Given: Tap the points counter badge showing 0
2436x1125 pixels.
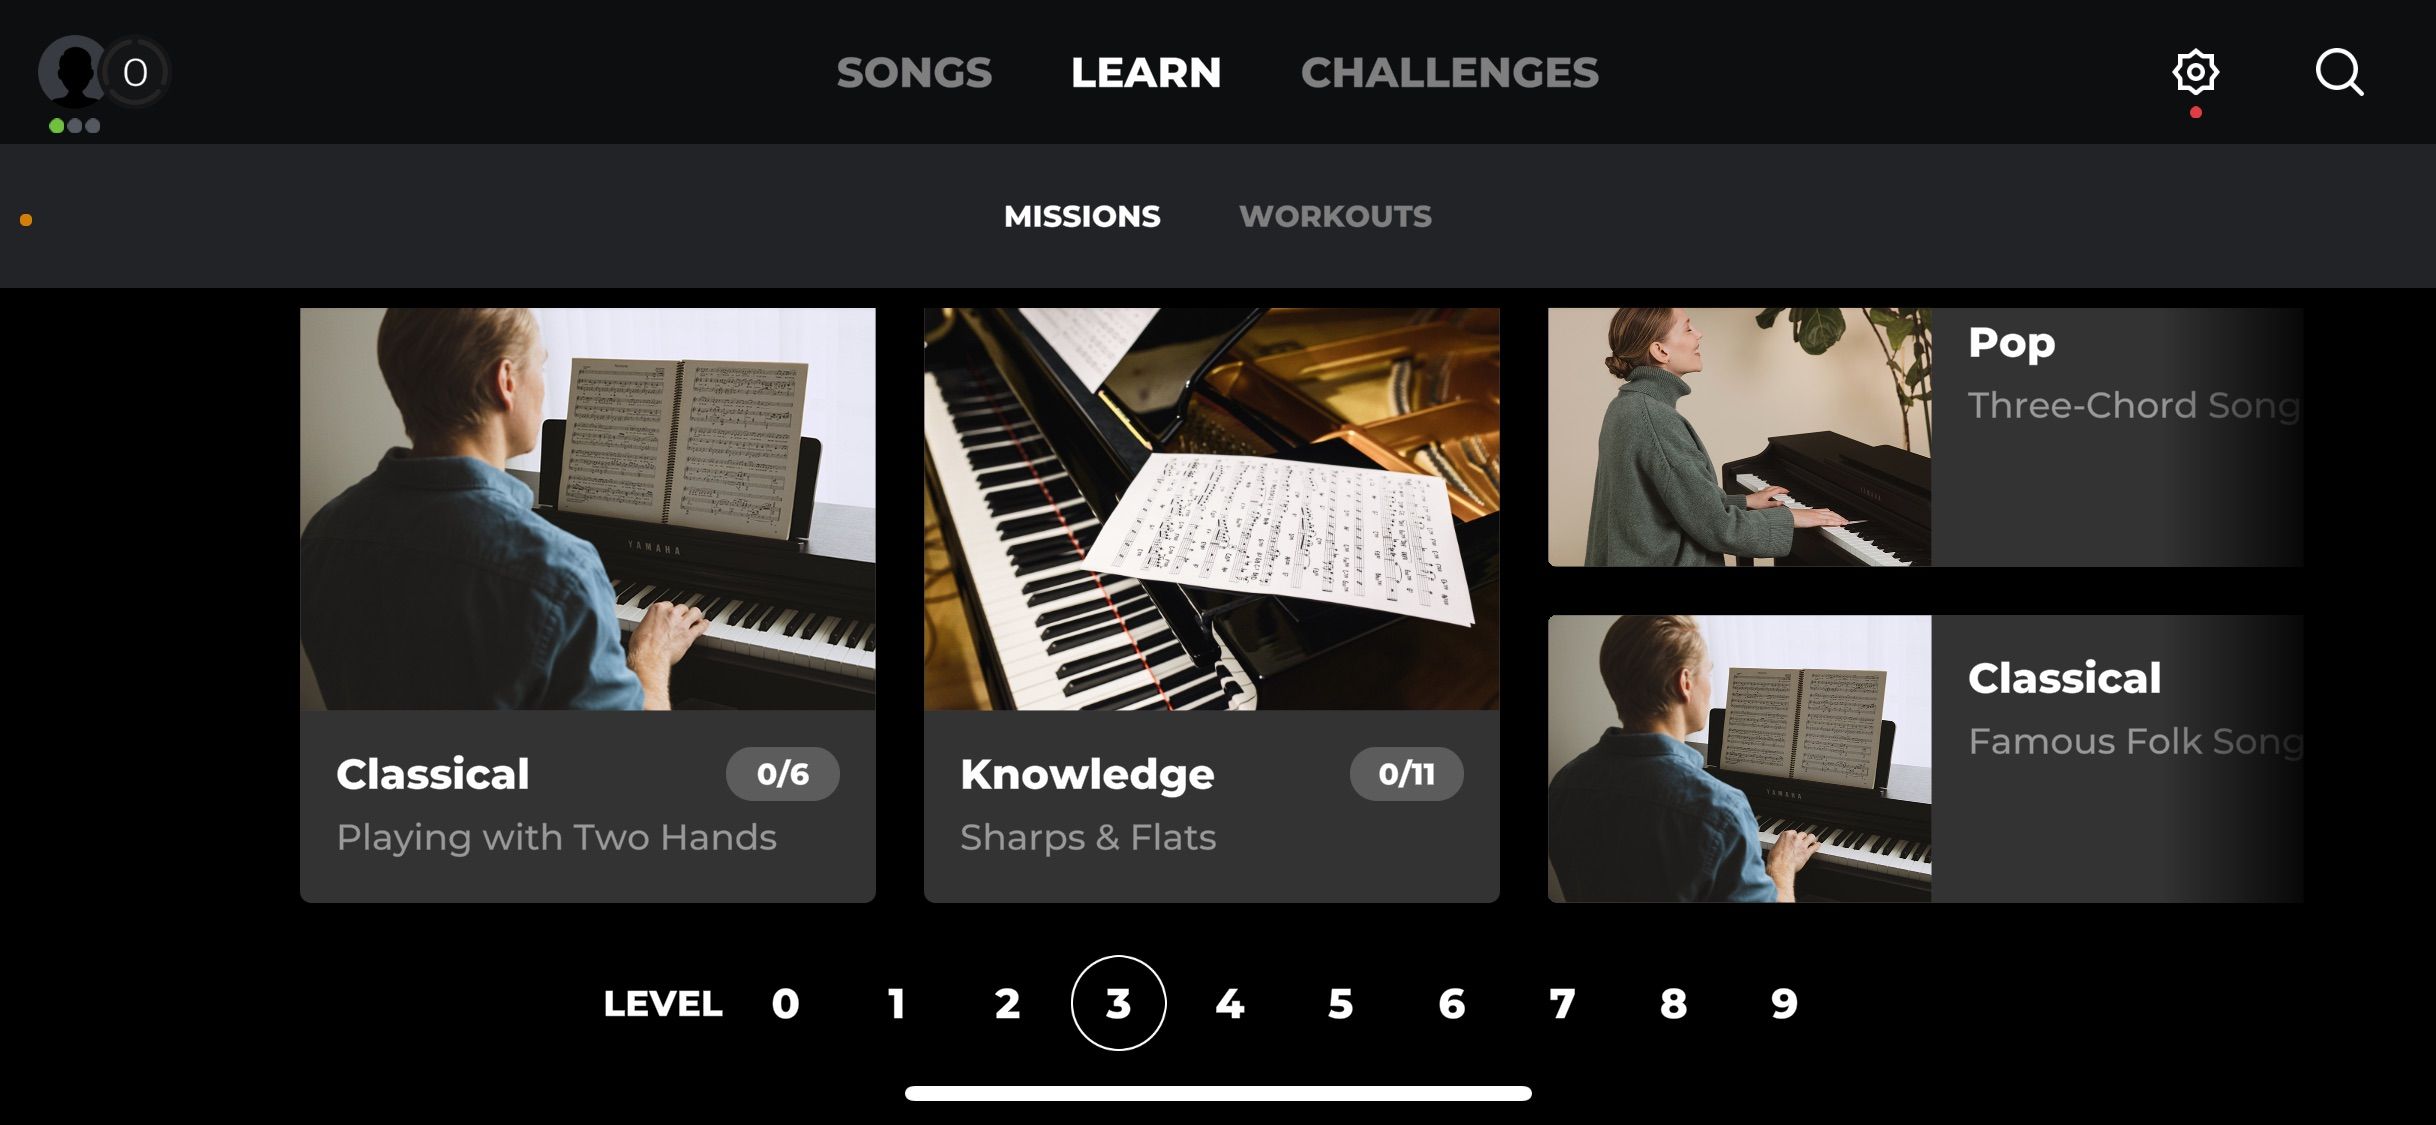Looking at the screenshot, I should (135, 72).
